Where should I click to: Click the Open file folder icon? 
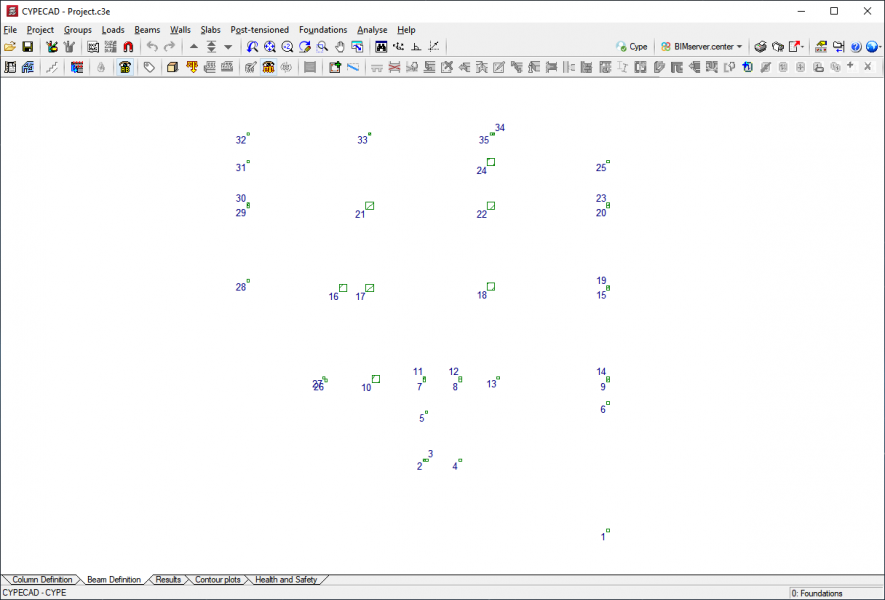pos(10,47)
